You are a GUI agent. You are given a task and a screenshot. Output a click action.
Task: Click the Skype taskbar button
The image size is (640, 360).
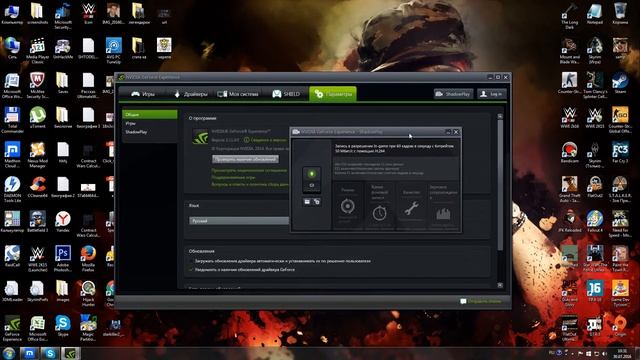click(50, 353)
